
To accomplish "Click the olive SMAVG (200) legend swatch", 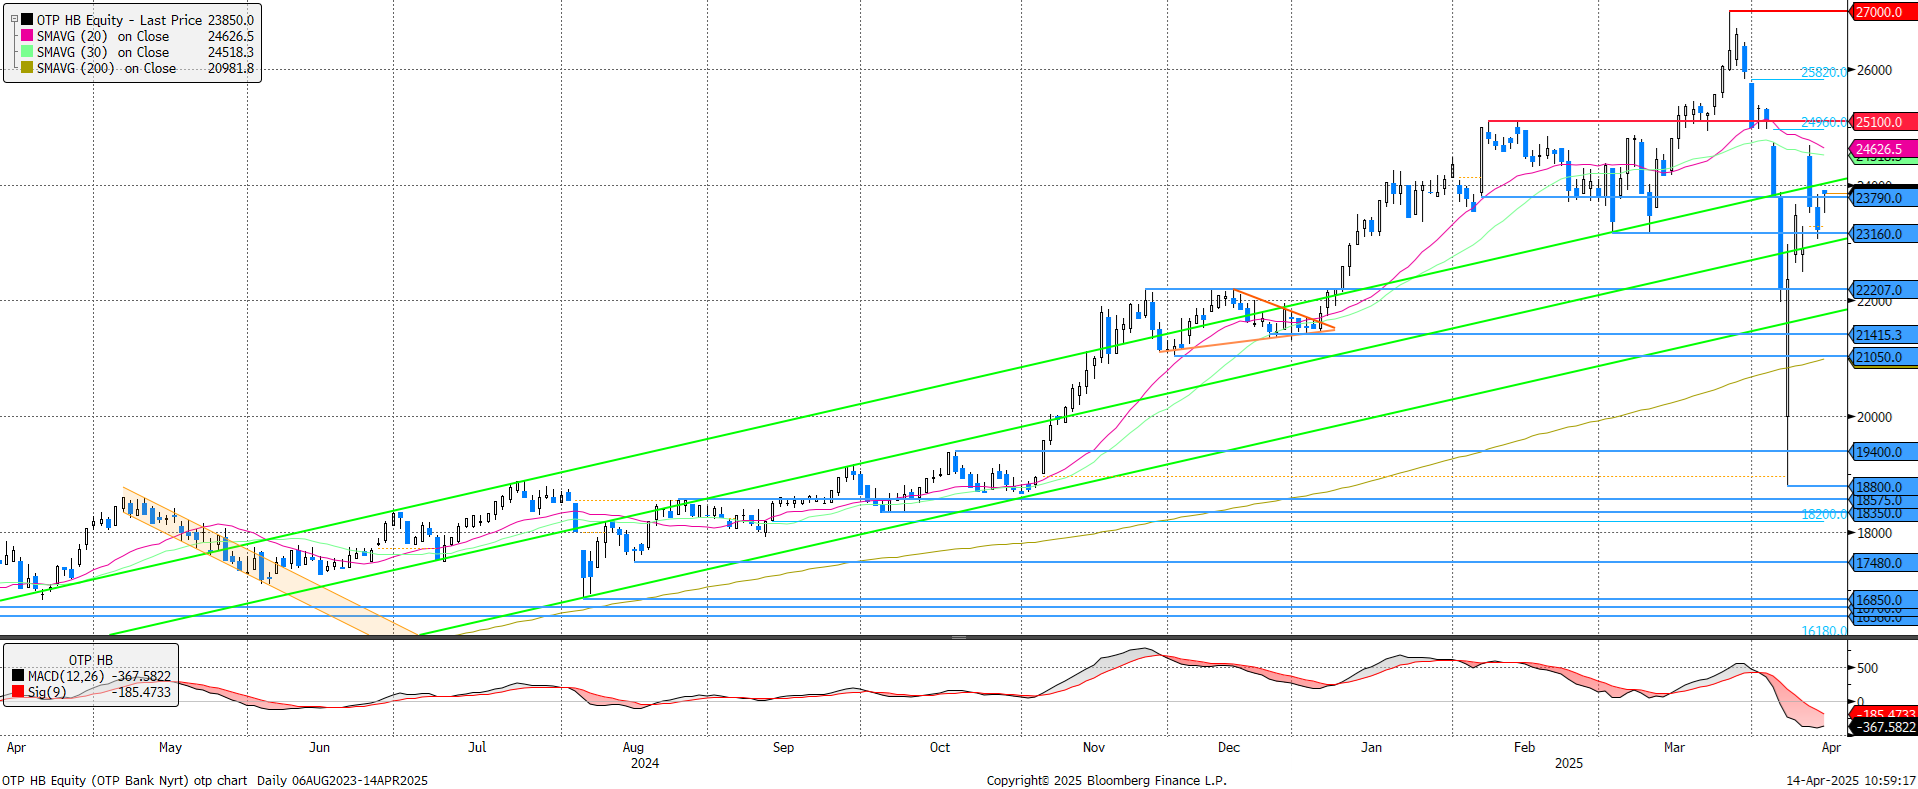I will (x=27, y=68).
